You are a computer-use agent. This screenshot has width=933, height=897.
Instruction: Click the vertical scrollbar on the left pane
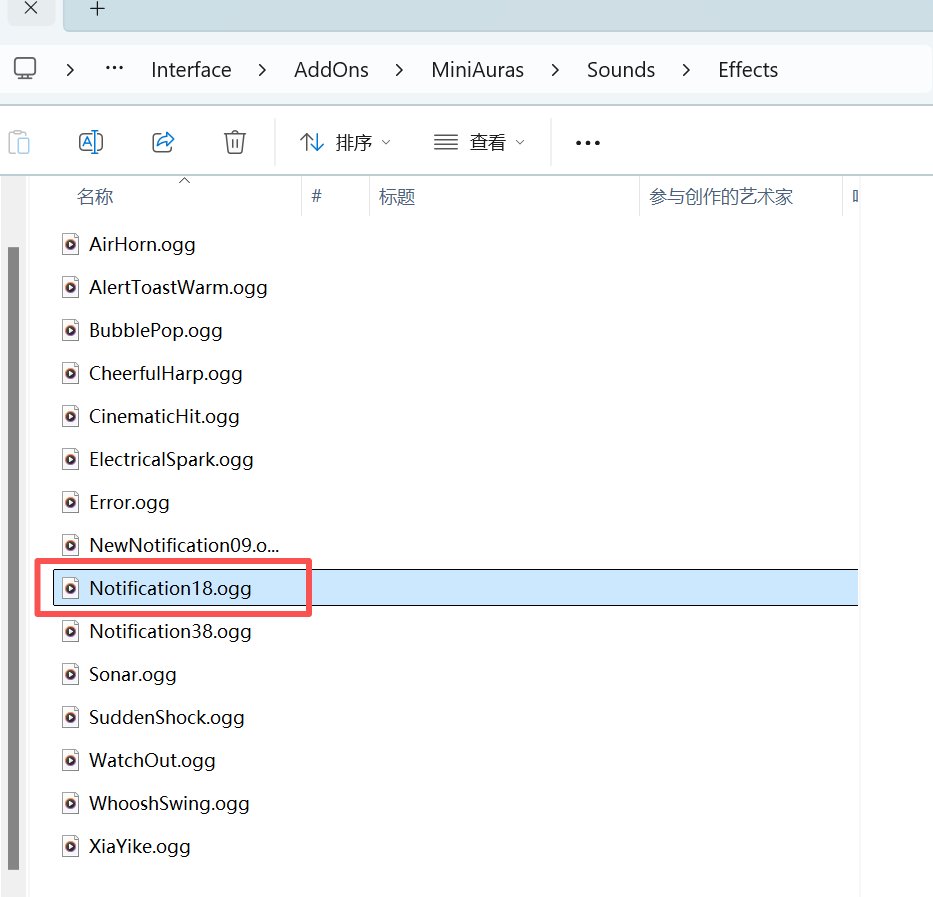13,558
